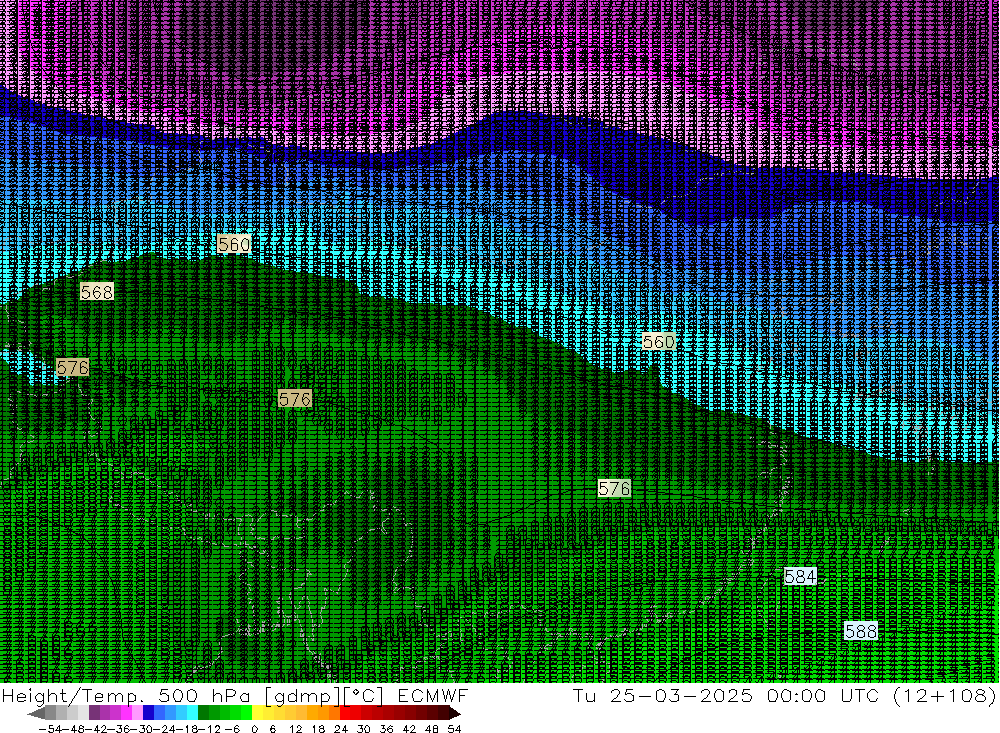This screenshot has width=1000, height=733.
Task: Click the '00:00 UTC' time text
Action: coord(824,695)
